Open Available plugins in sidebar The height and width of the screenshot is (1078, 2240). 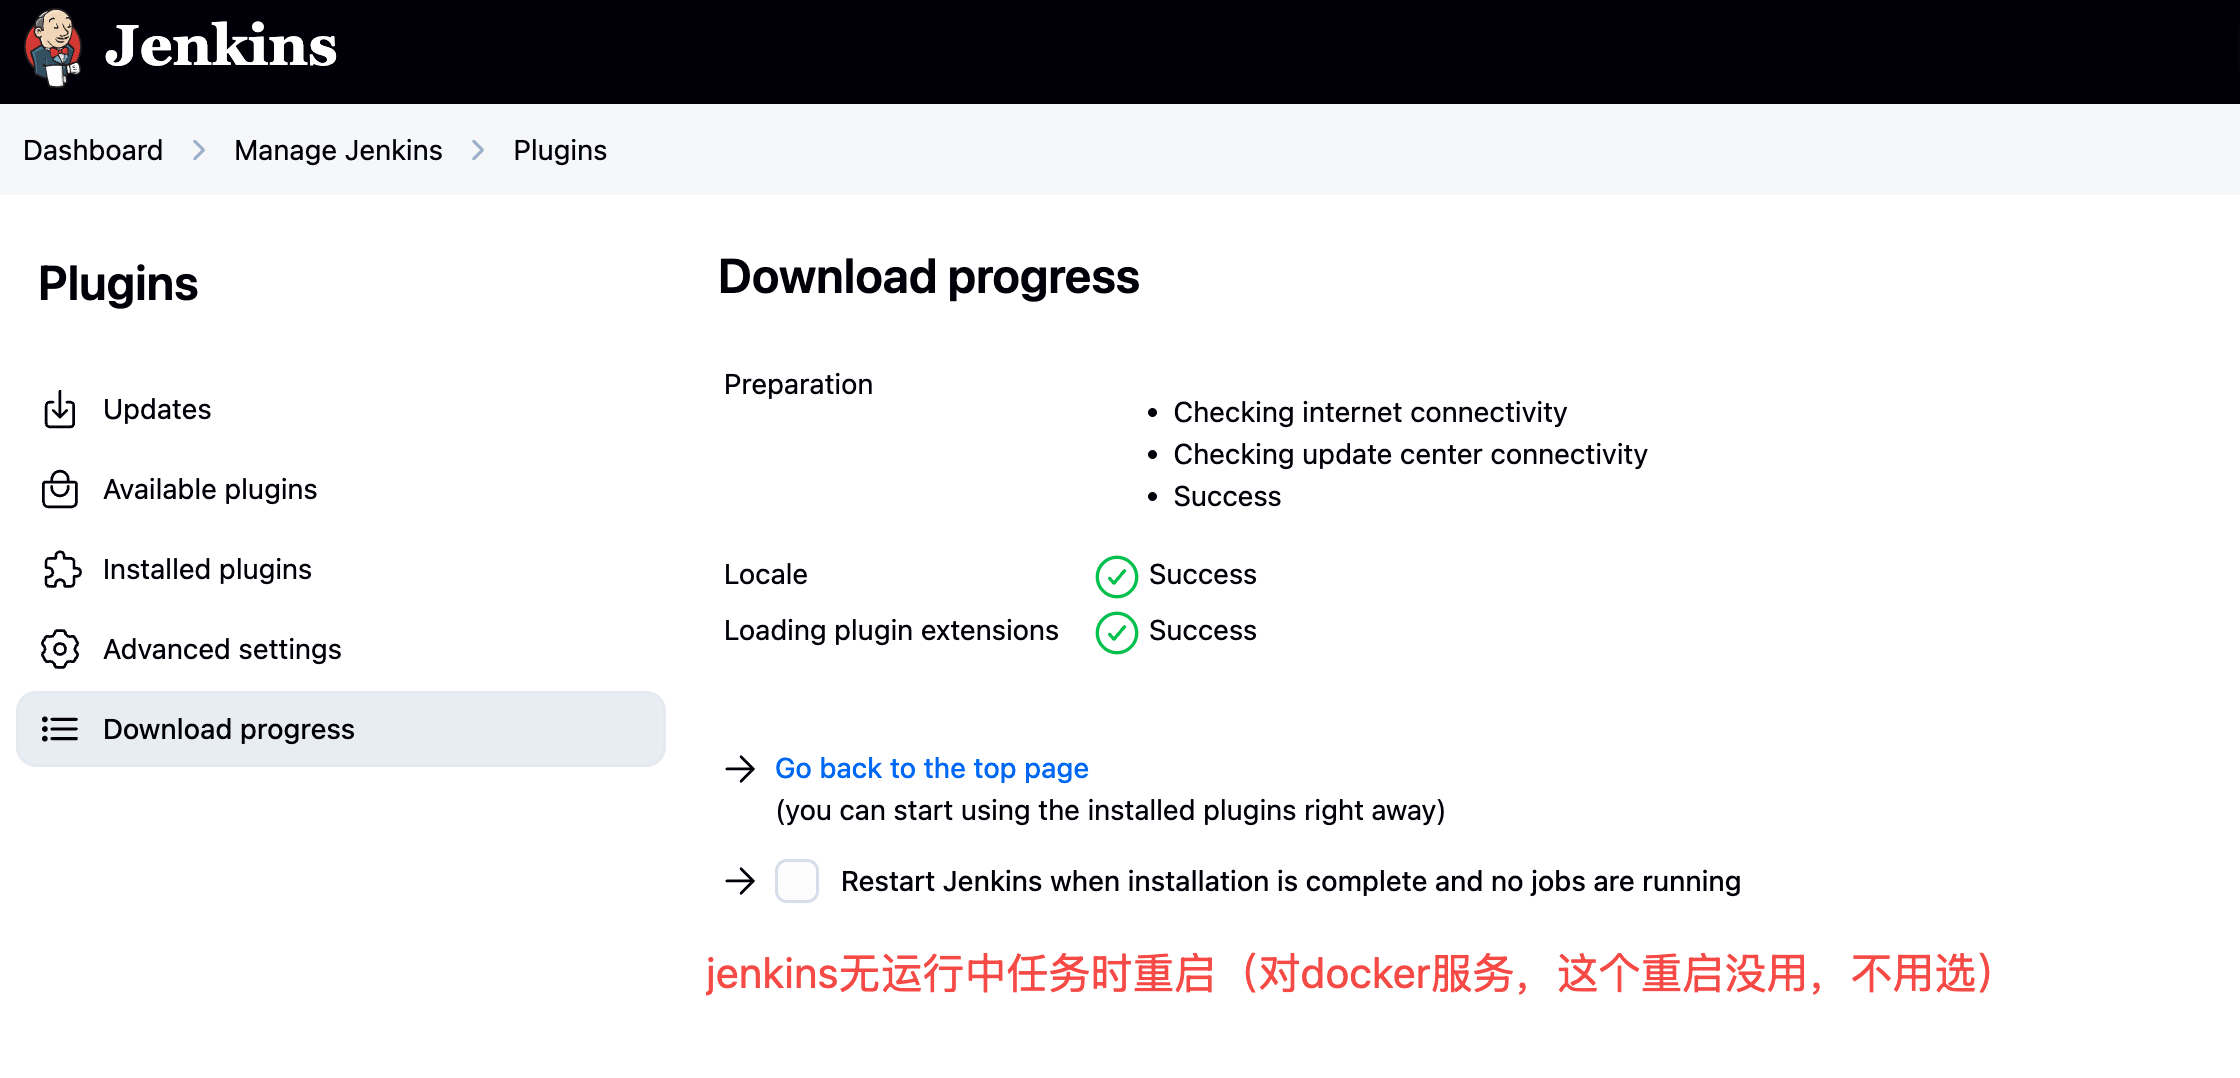coord(341,490)
